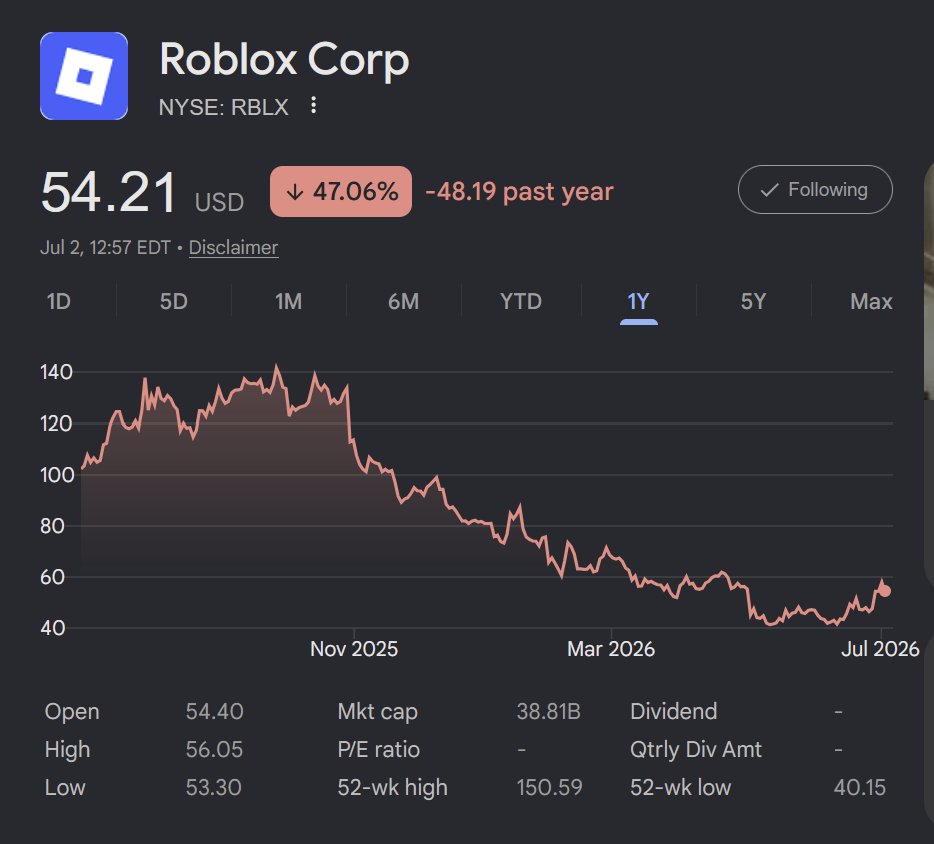Click the High value 56.05
Image resolution: width=934 pixels, height=844 pixels.
click(214, 749)
